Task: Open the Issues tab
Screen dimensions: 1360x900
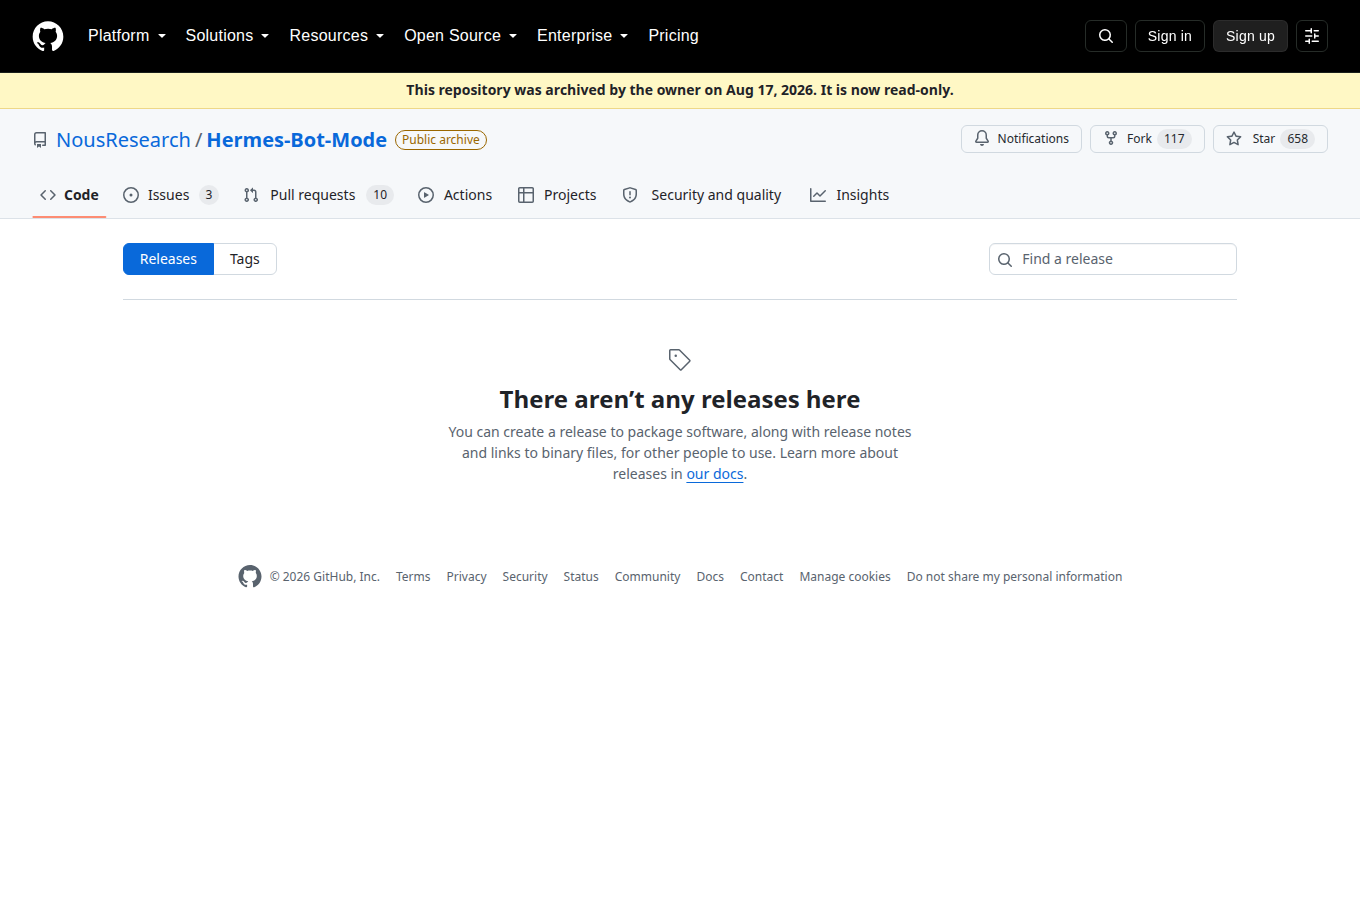Action: click(x=170, y=195)
